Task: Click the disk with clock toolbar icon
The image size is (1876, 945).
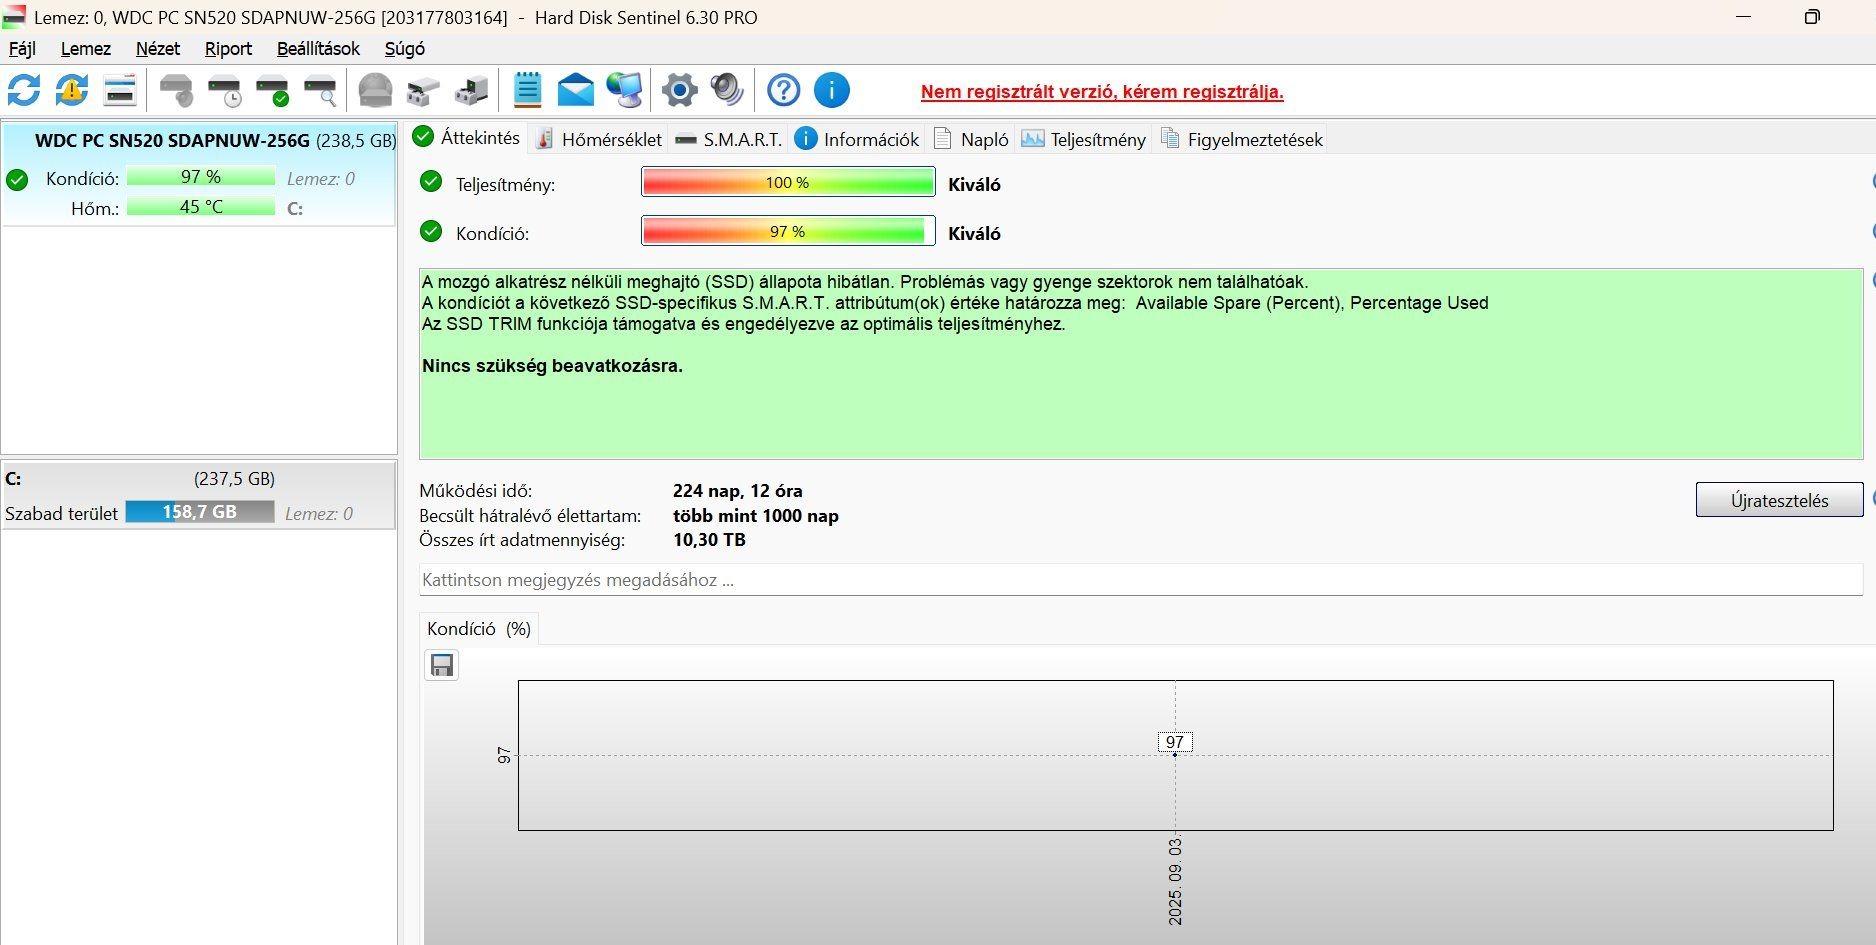Action: tap(225, 90)
